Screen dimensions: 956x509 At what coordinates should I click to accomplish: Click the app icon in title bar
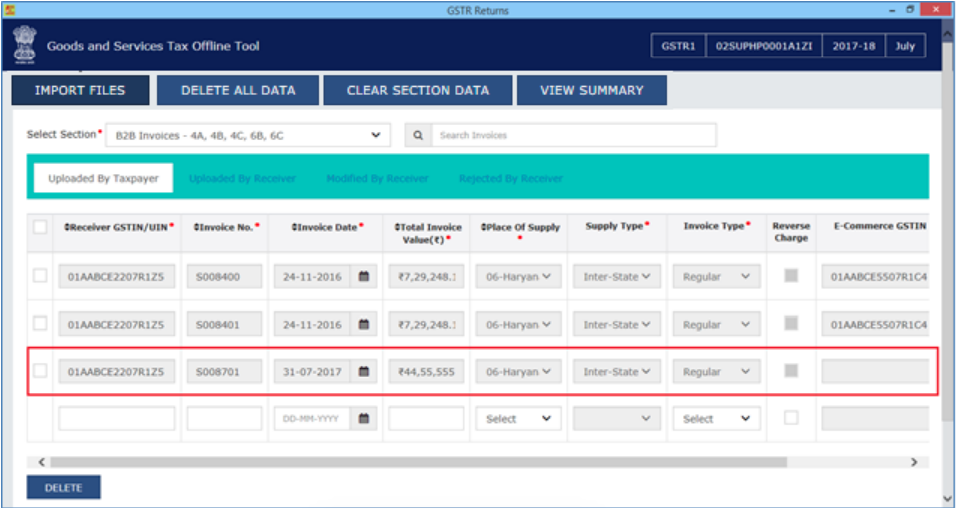pyautogui.click(x=10, y=10)
